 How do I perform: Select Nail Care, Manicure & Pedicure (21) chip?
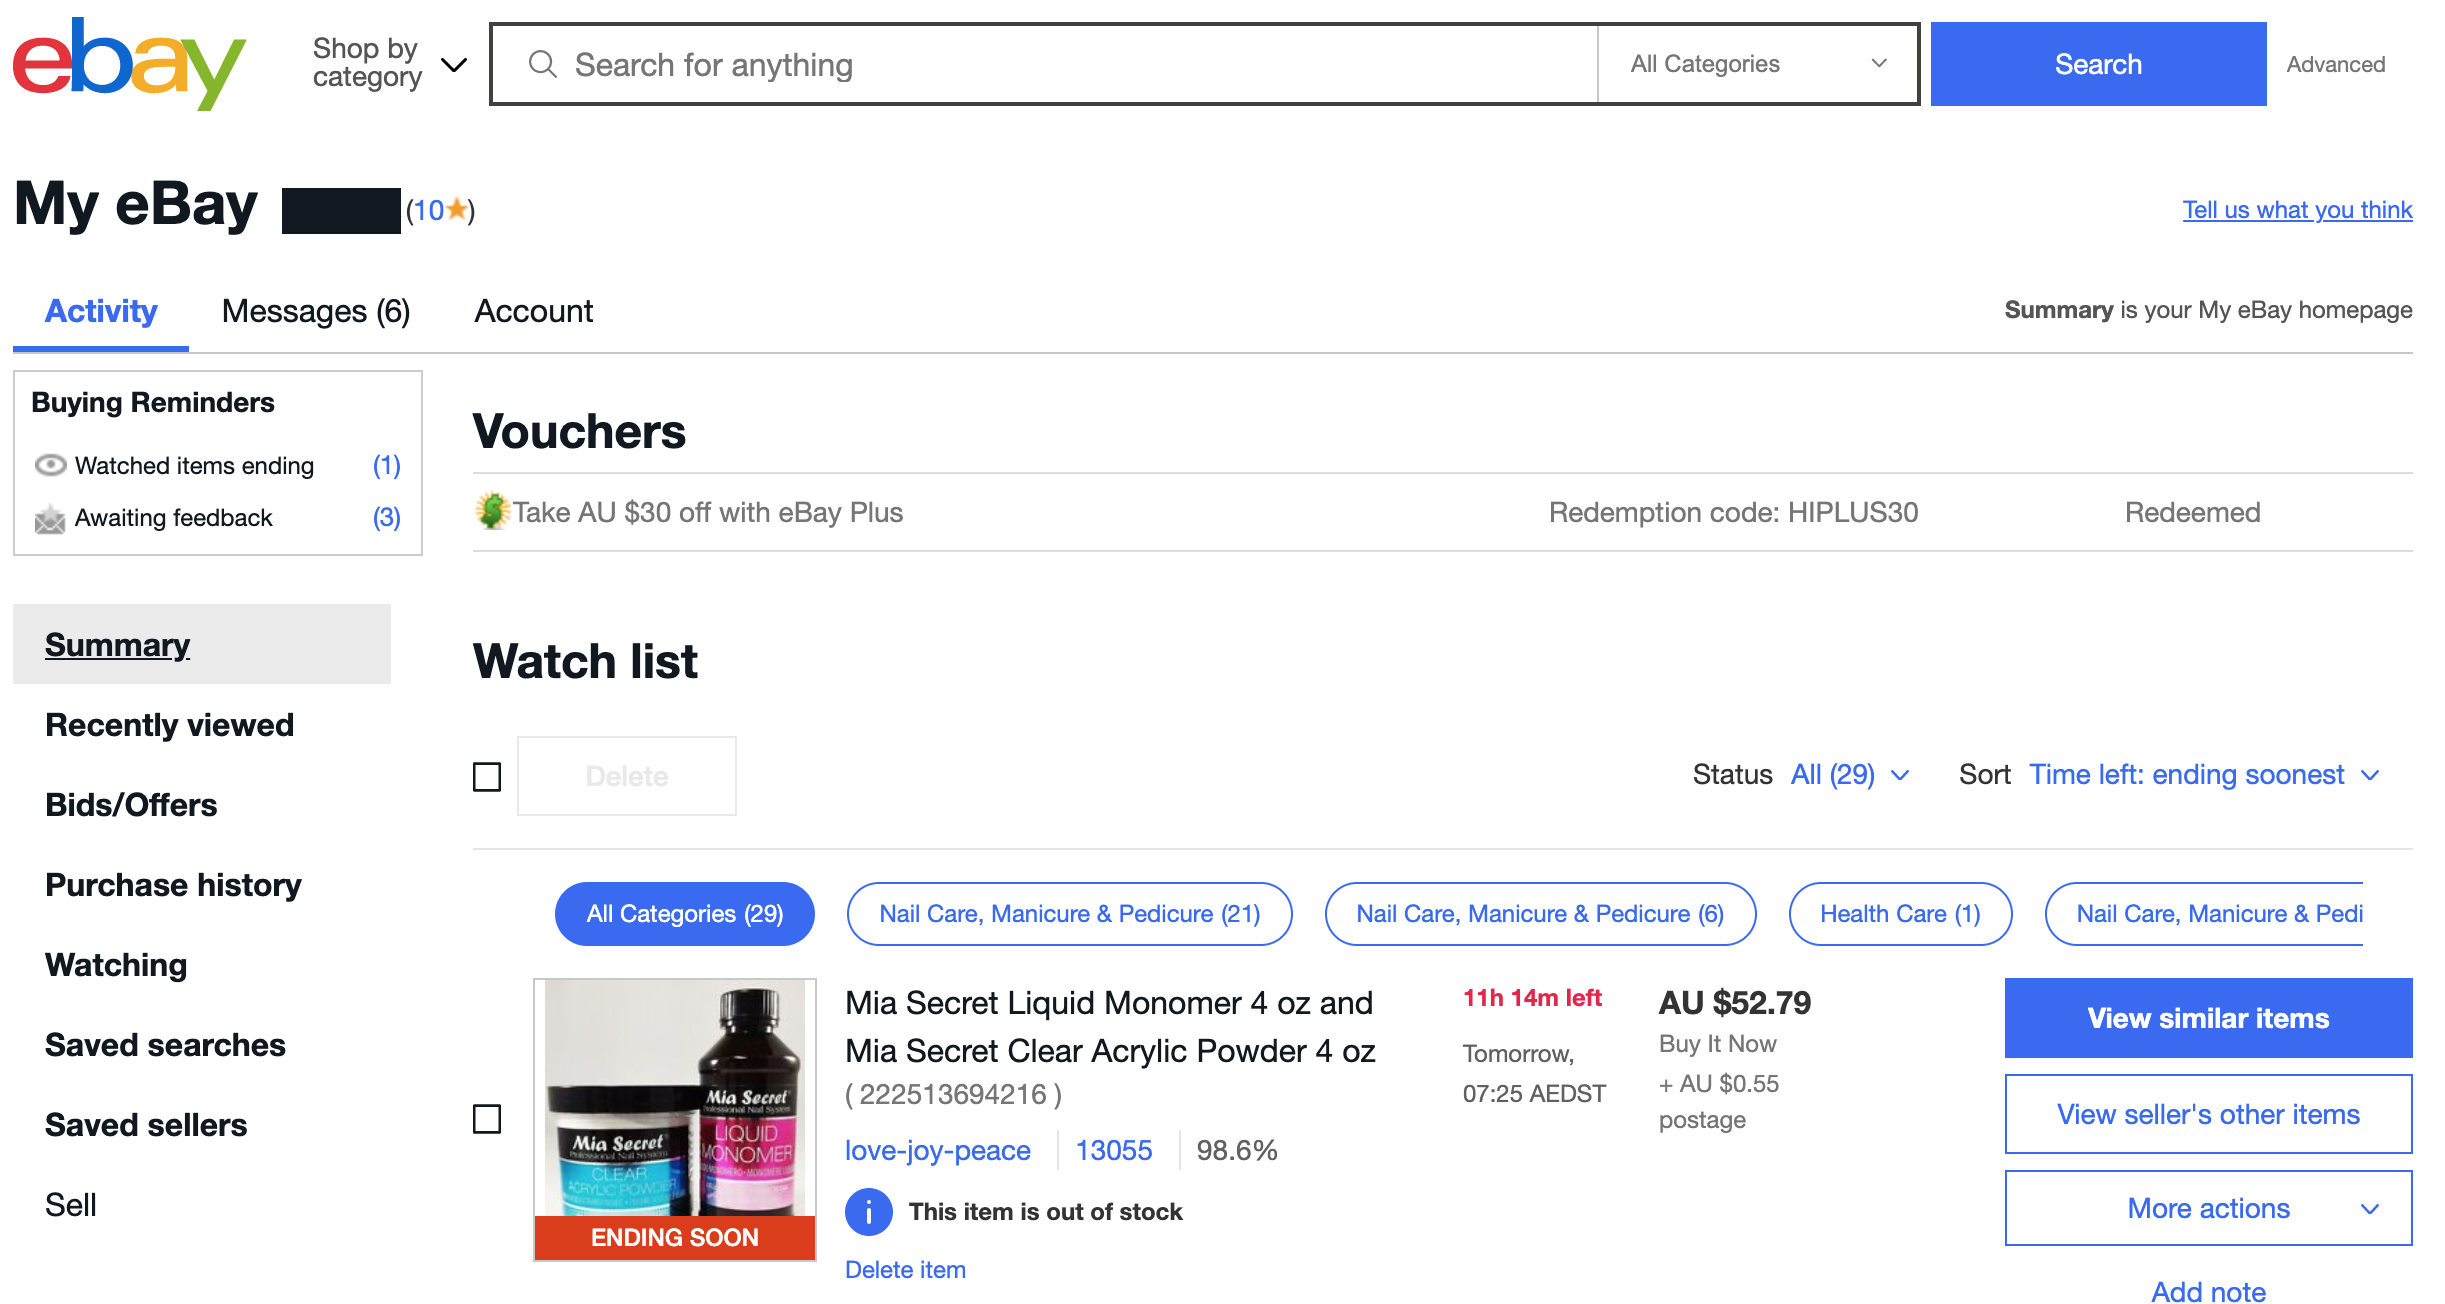(1069, 914)
